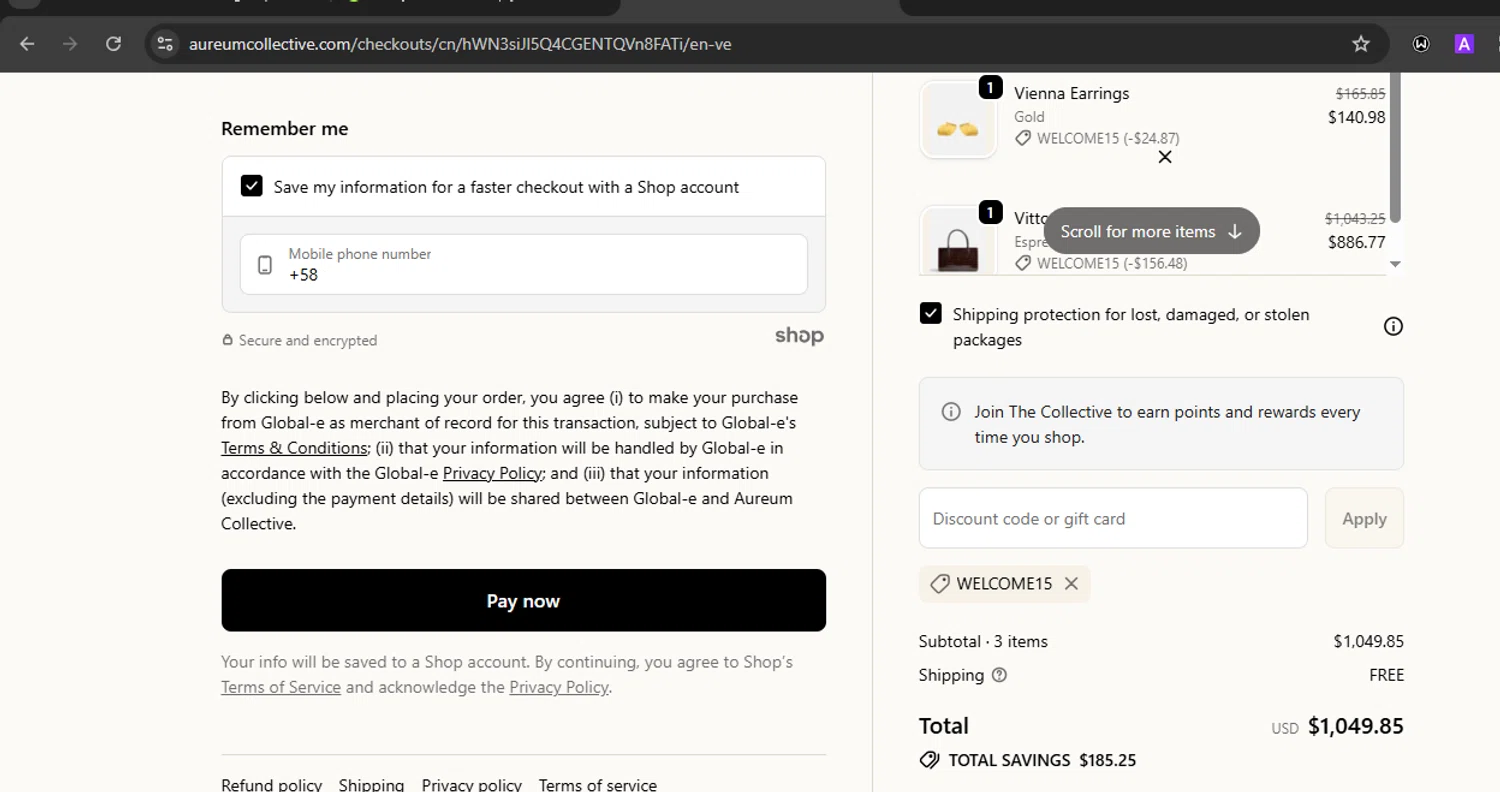Open Terms of service footer link

(598, 785)
